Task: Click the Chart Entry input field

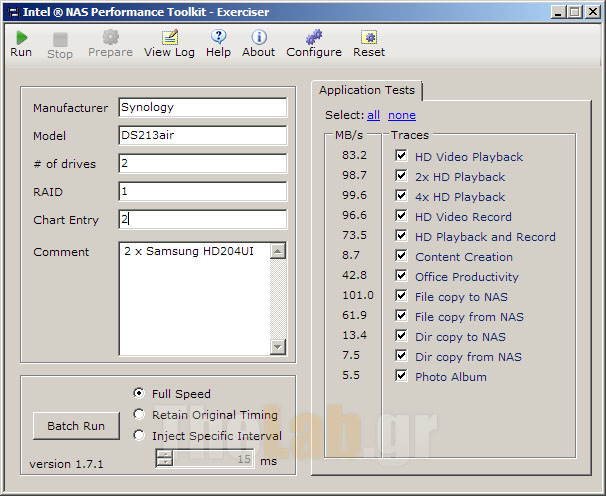Action: click(203, 220)
